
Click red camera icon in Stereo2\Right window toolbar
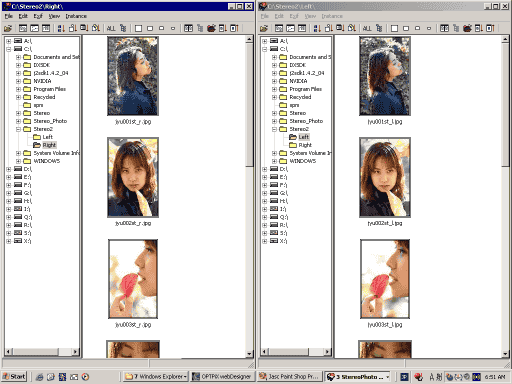click(x=211, y=28)
